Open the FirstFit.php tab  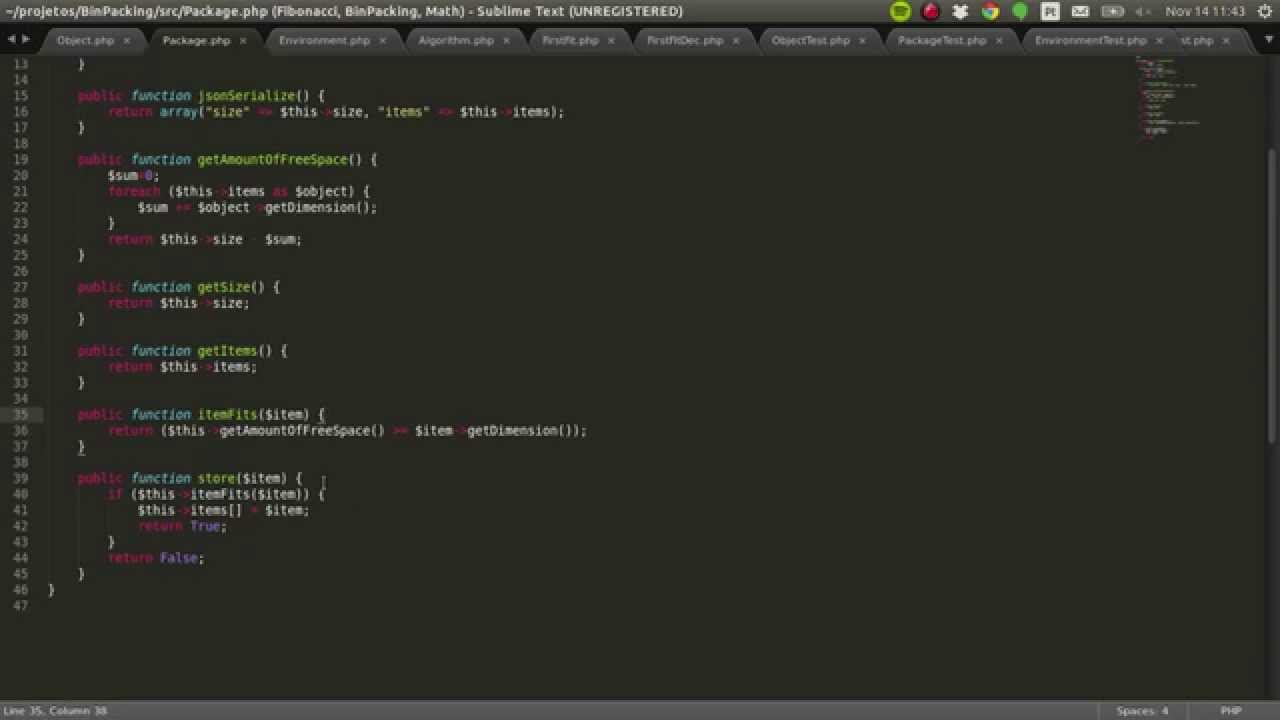(570, 40)
